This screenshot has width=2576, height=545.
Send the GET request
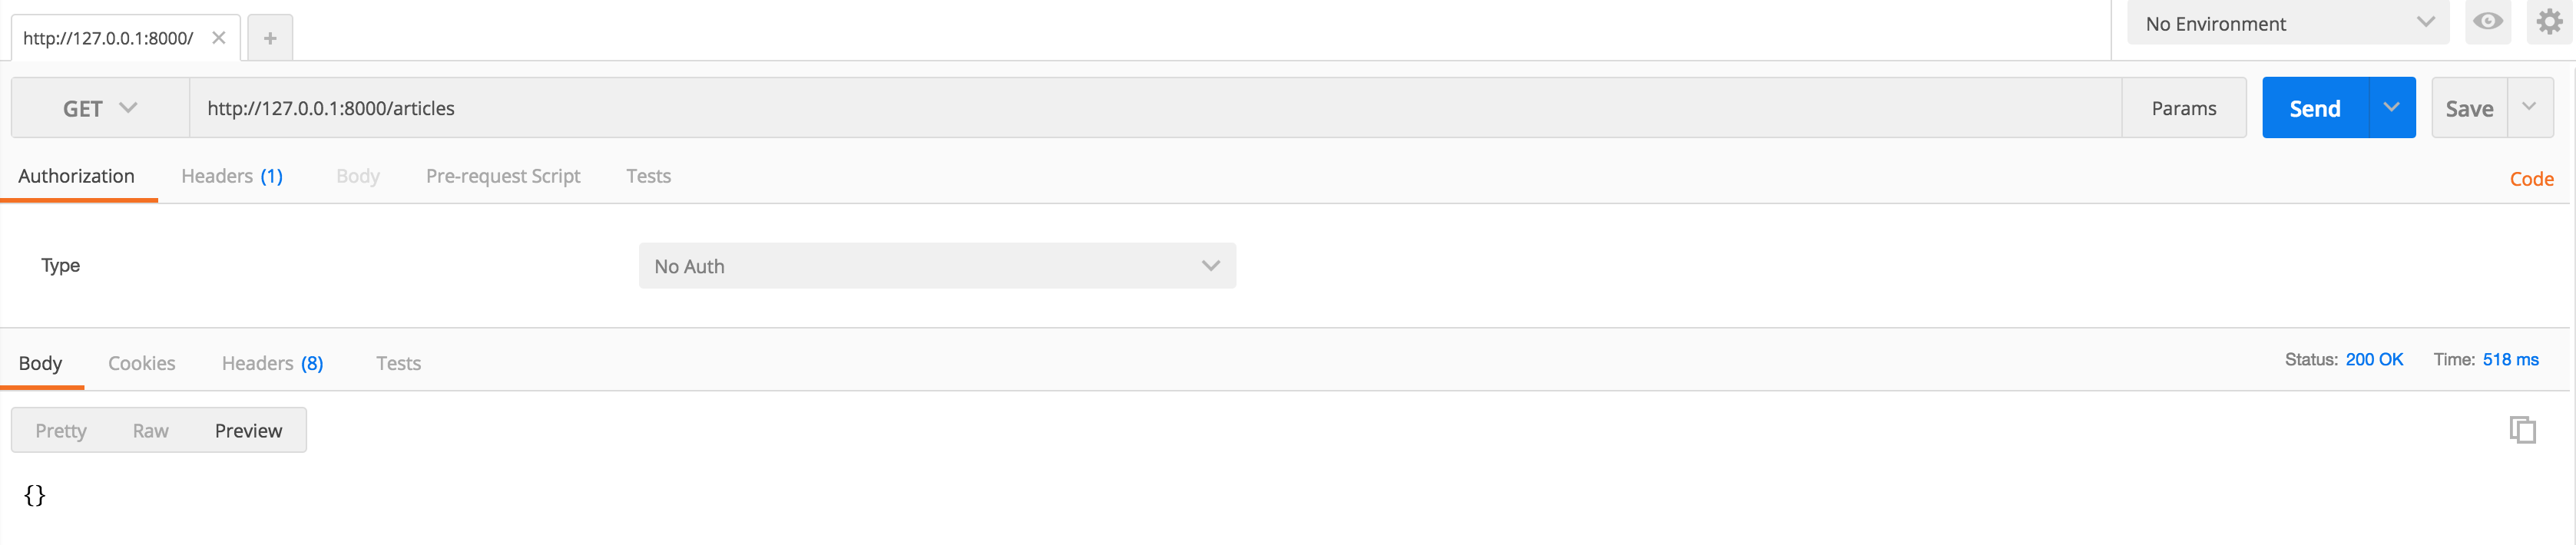(x=2315, y=108)
